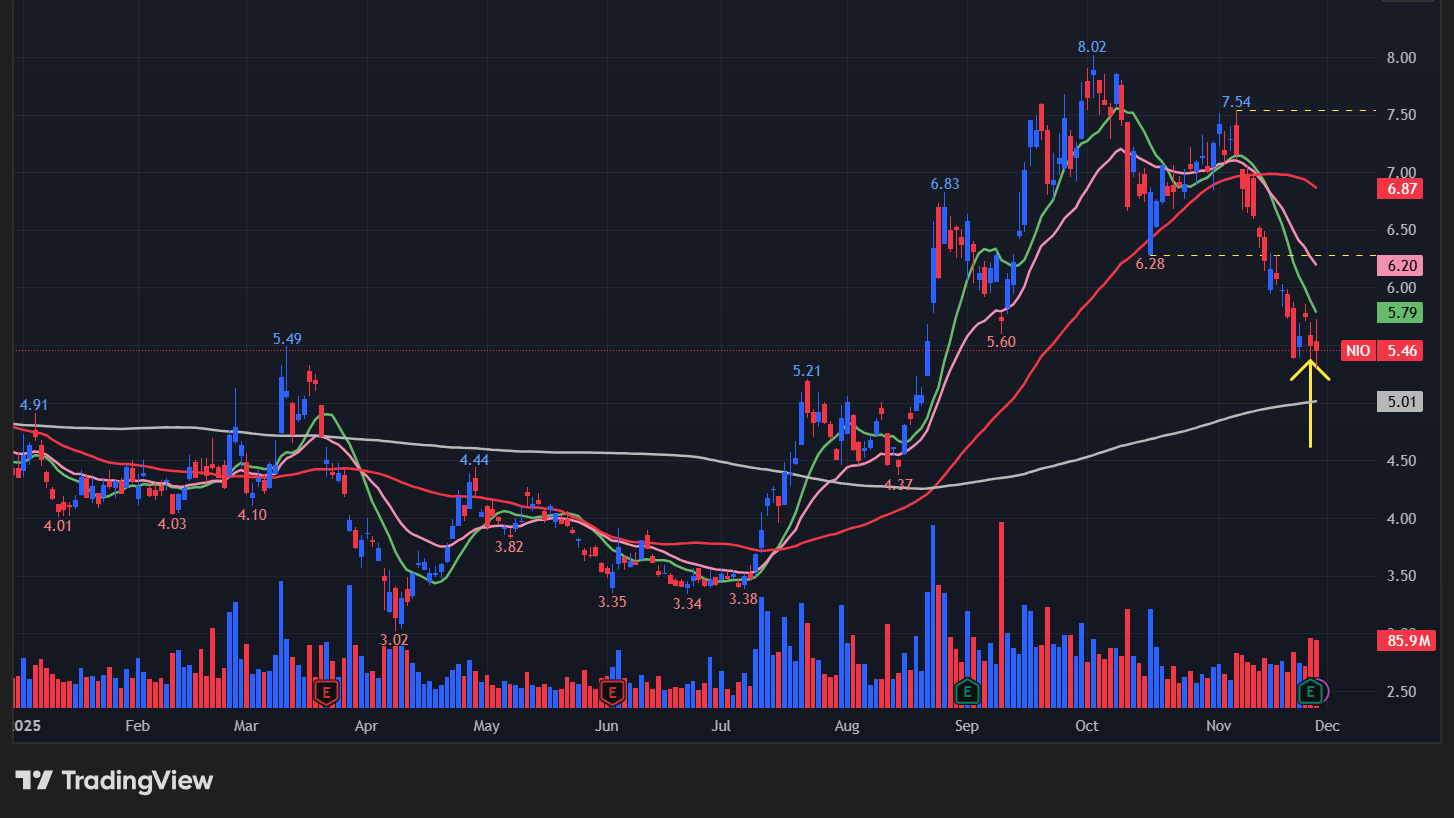Select the green earnings icon at September
1454x818 pixels.
(x=967, y=691)
